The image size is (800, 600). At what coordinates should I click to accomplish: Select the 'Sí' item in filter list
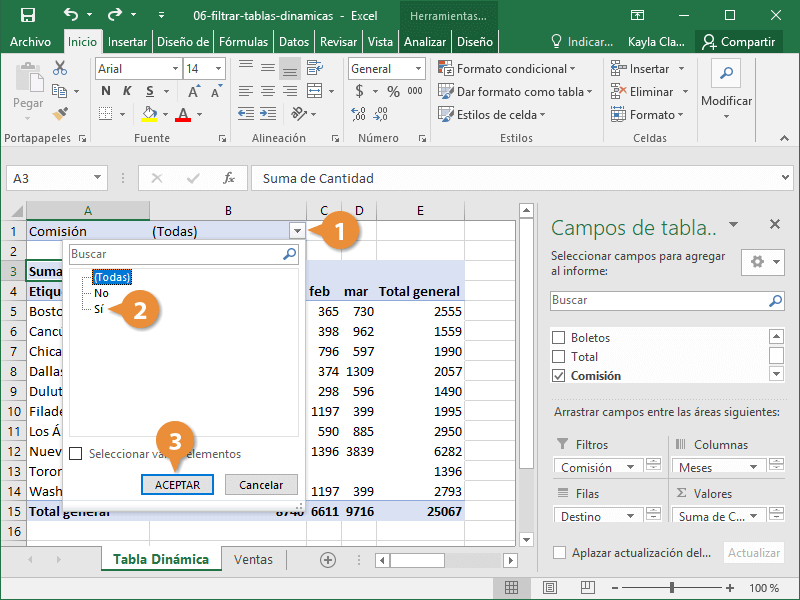pyautogui.click(x=99, y=310)
